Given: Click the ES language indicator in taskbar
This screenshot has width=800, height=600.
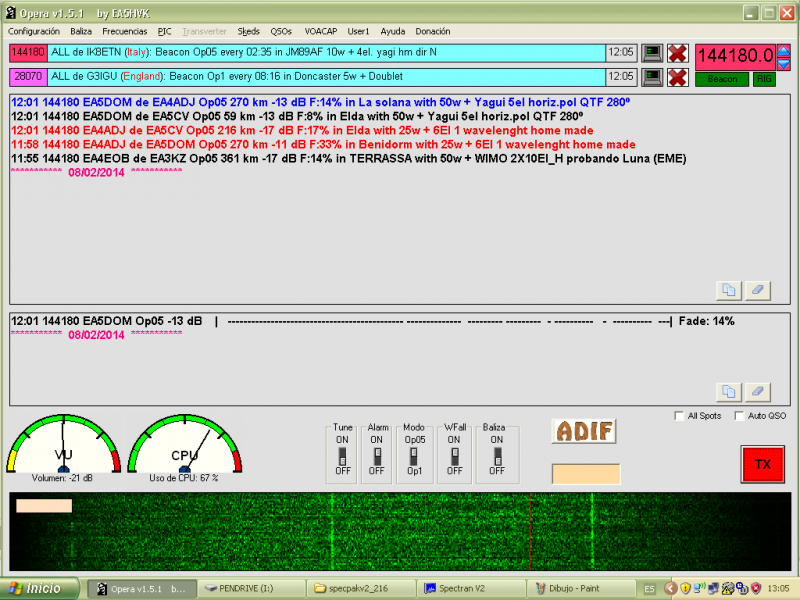Looking at the screenshot, I should pos(649,589).
